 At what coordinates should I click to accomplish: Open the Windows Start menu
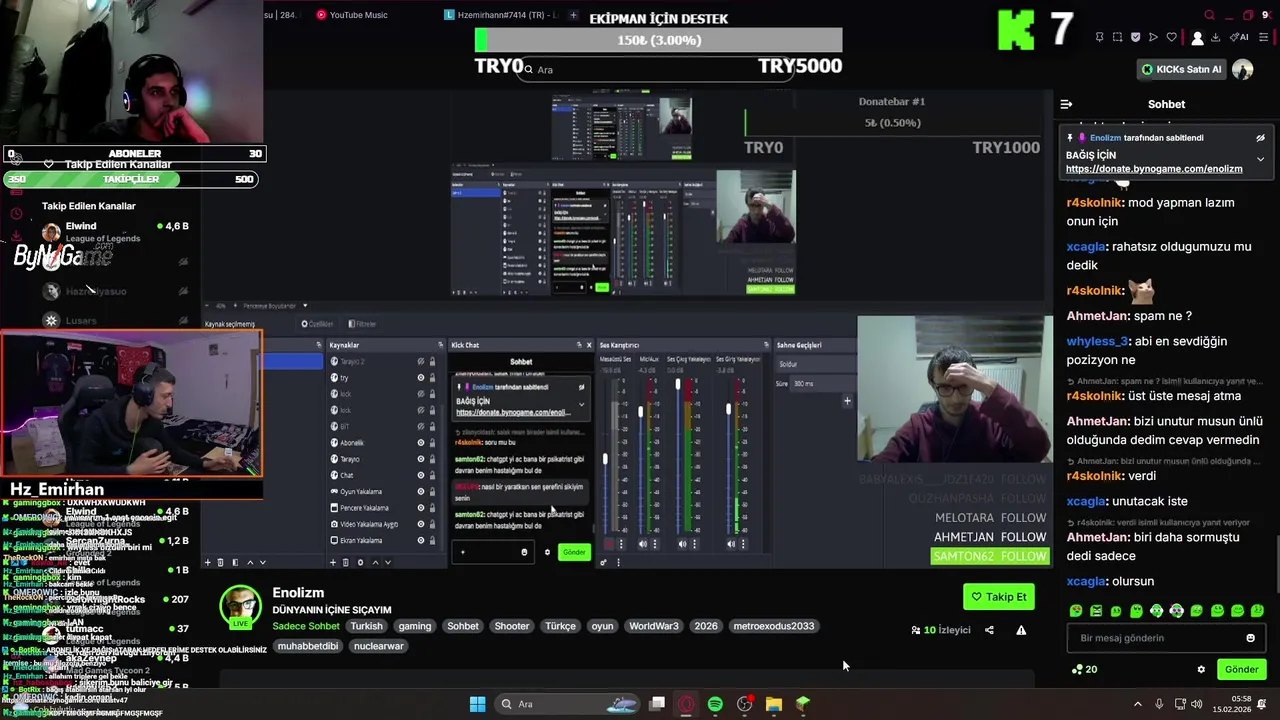477,704
